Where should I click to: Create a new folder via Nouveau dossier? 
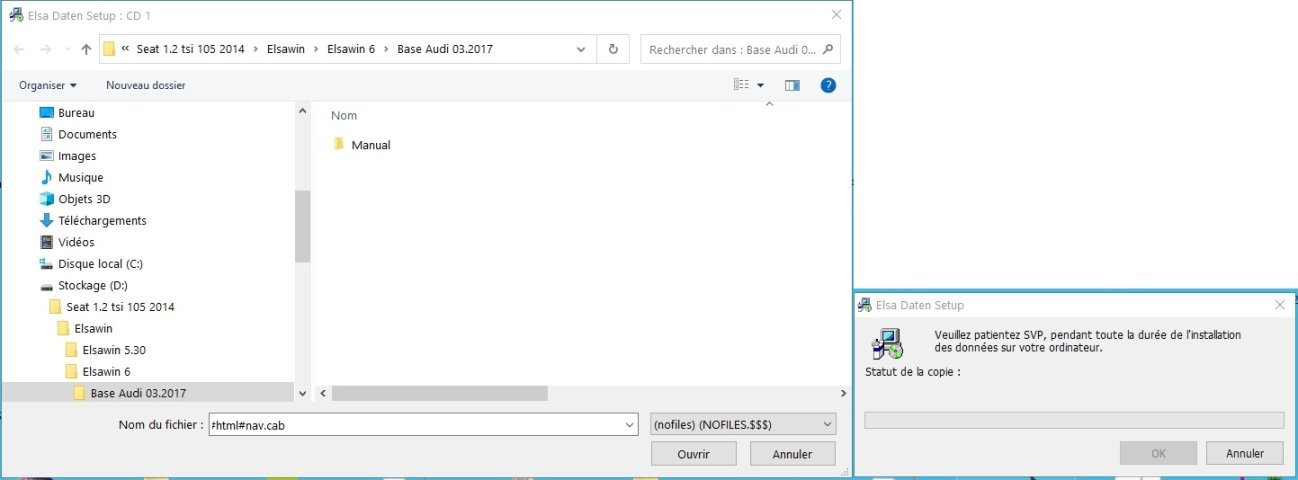coord(146,85)
